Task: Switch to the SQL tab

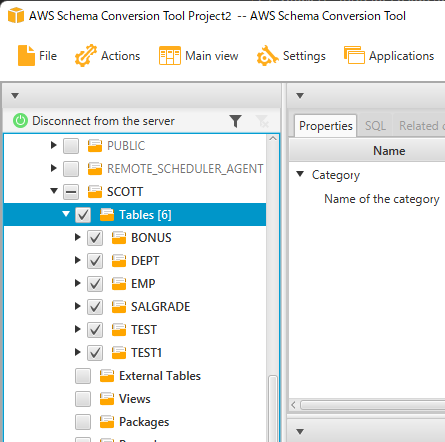Action: click(x=375, y=126)
